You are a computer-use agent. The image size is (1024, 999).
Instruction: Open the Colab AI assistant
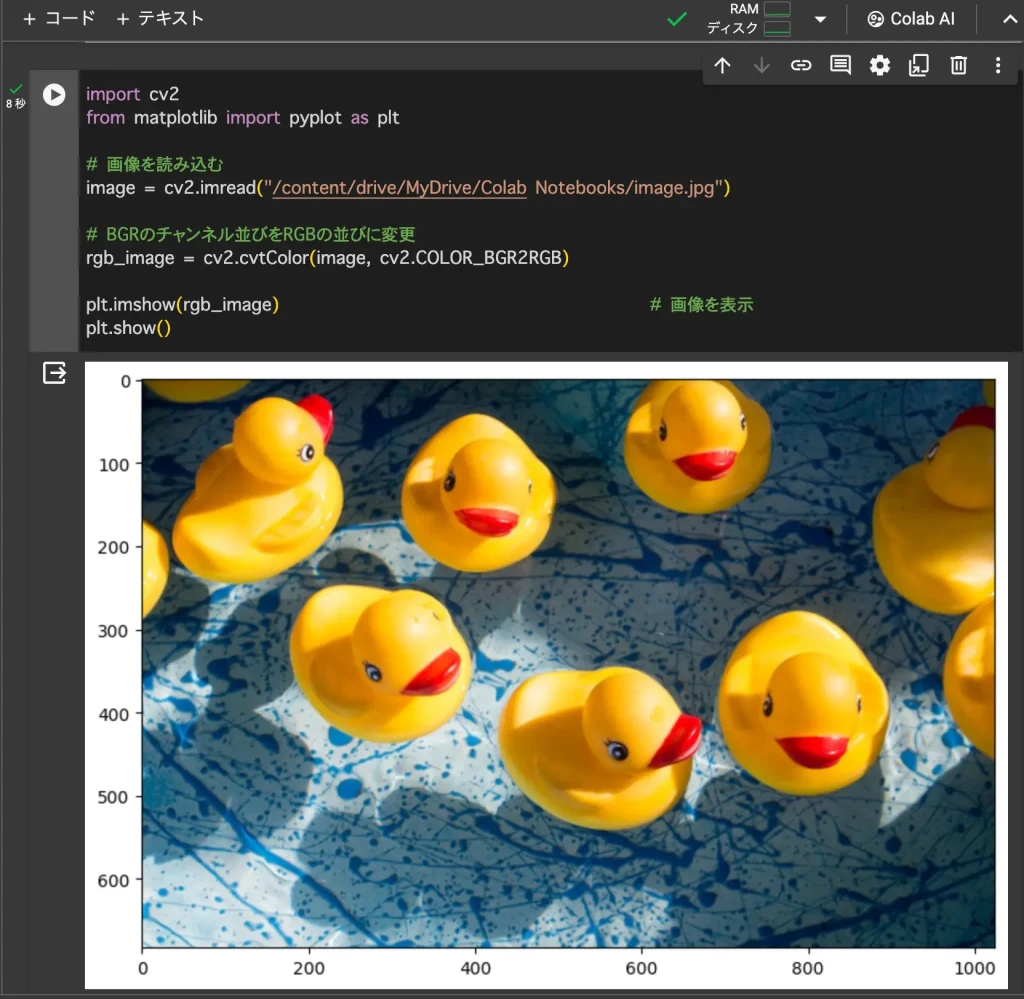coord(910,18)
